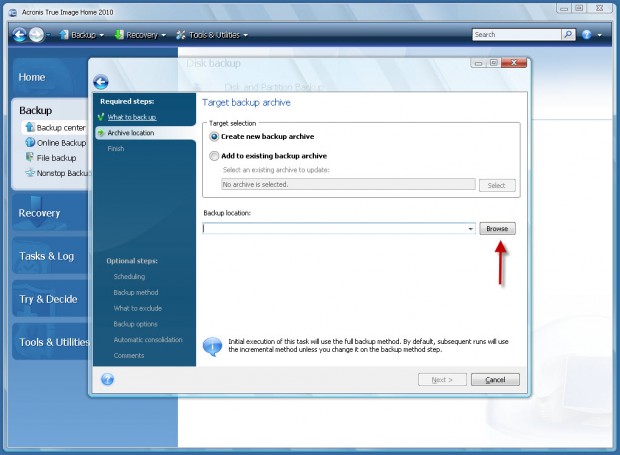Click the green checkmark beside What to back up
Viewport: 620px width, 455px height.
(101, 117)
